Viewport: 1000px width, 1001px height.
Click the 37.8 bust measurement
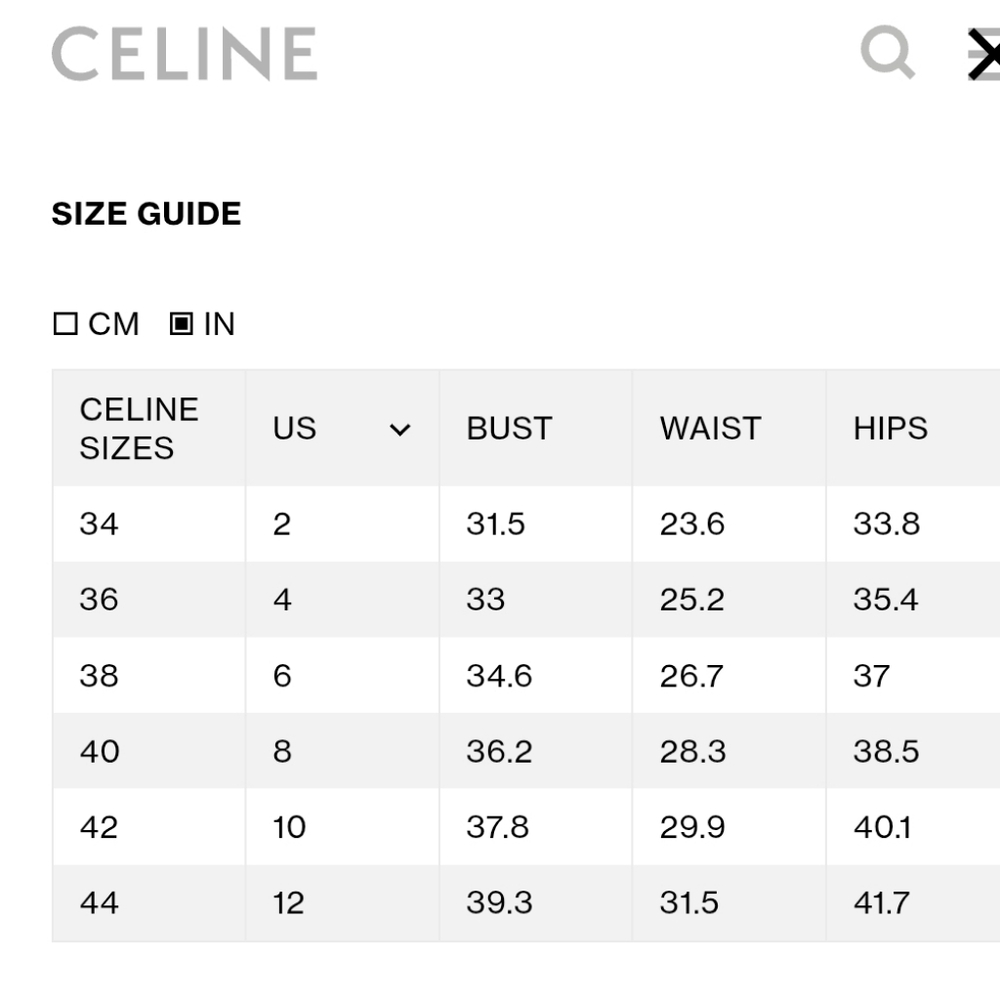(x=497, y=827)
